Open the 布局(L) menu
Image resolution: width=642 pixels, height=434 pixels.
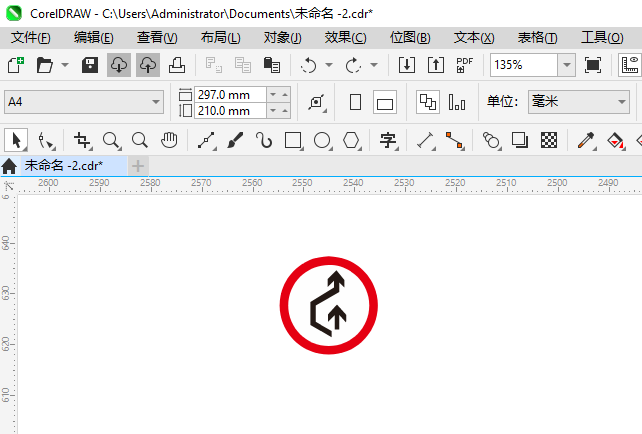[221, 38]
